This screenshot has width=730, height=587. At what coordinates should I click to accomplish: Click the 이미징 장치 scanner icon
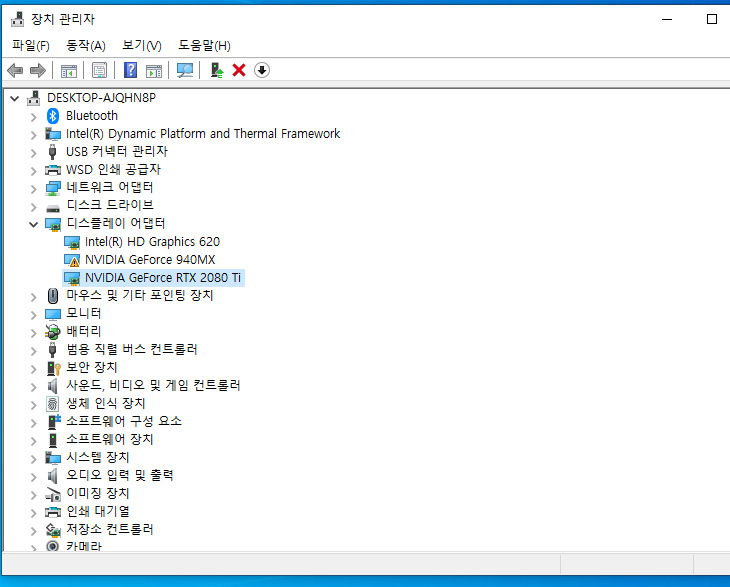click(53, 494)
